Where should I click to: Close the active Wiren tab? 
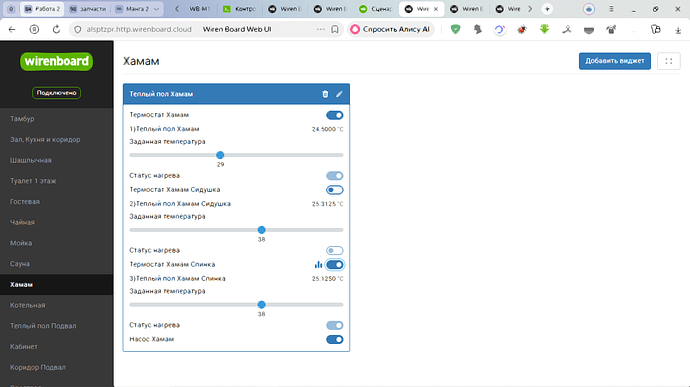[436, 9]
